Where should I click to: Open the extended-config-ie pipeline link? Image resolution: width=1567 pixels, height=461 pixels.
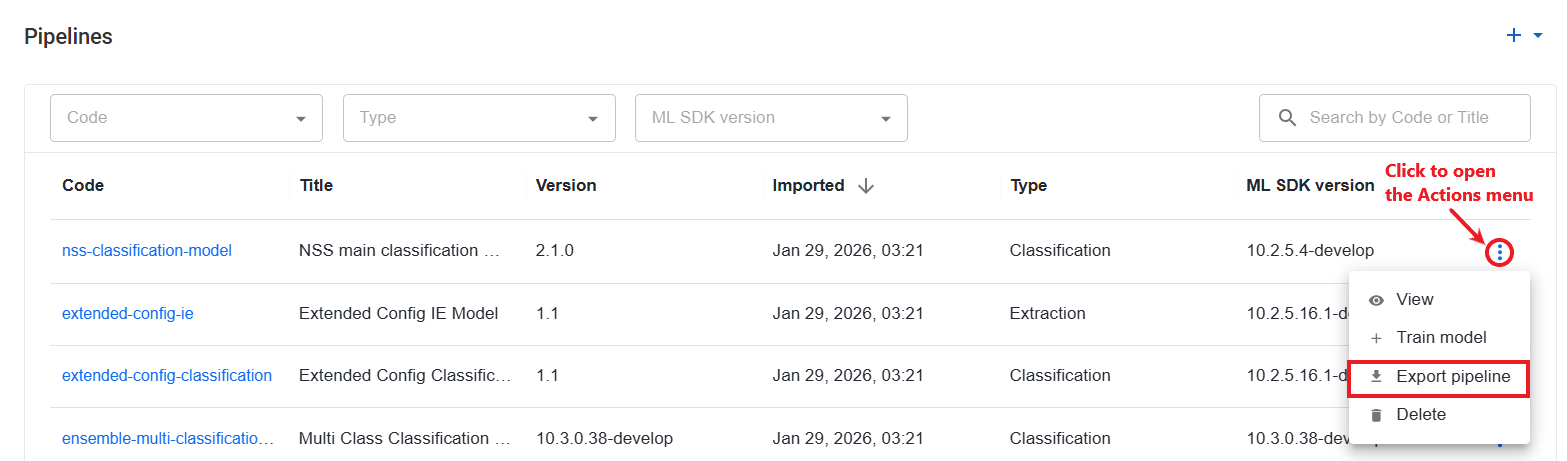click(128, 314)
